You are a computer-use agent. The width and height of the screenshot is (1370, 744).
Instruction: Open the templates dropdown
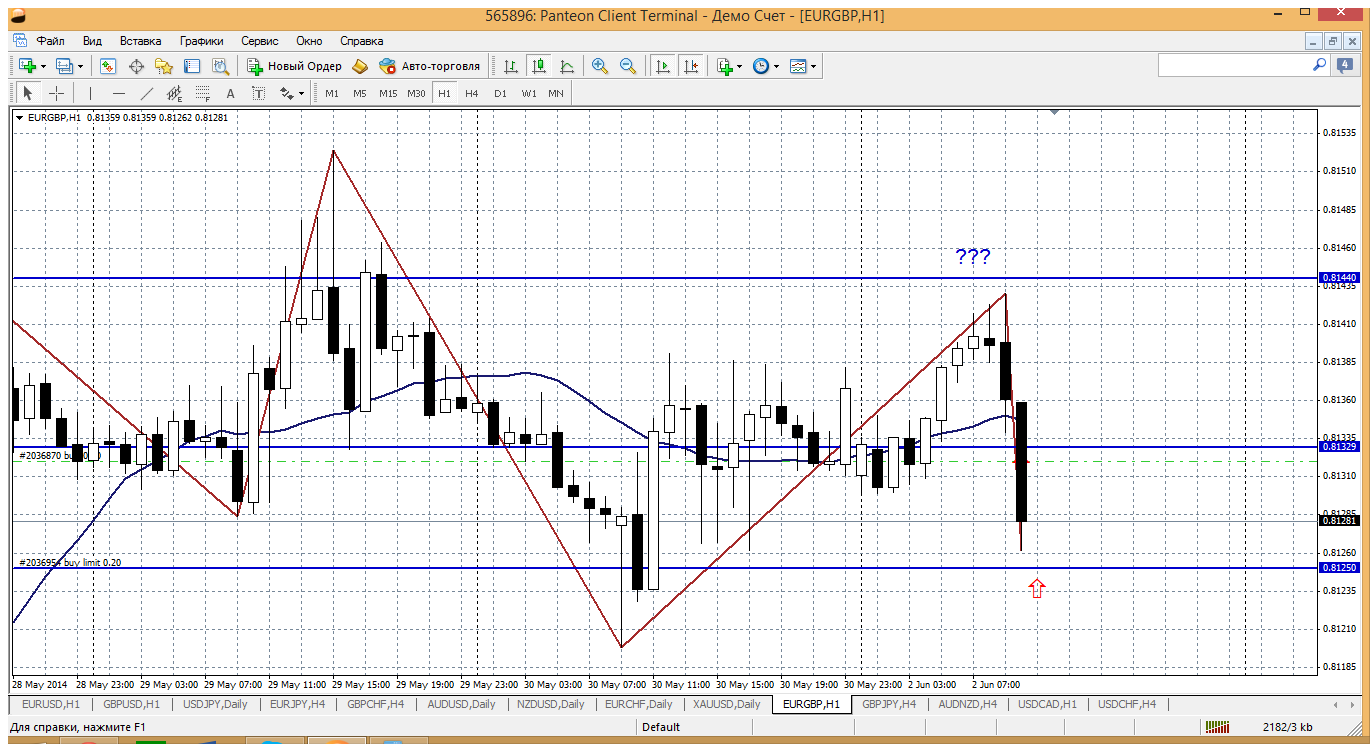803,66
